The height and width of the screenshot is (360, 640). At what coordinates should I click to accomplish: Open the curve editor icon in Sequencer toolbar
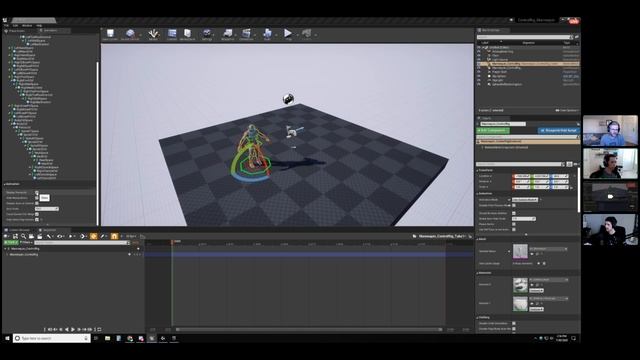[142, 236]
